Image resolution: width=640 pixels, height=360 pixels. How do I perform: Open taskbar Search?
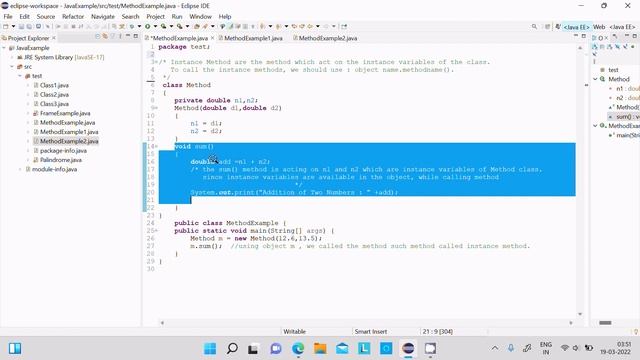232,349
